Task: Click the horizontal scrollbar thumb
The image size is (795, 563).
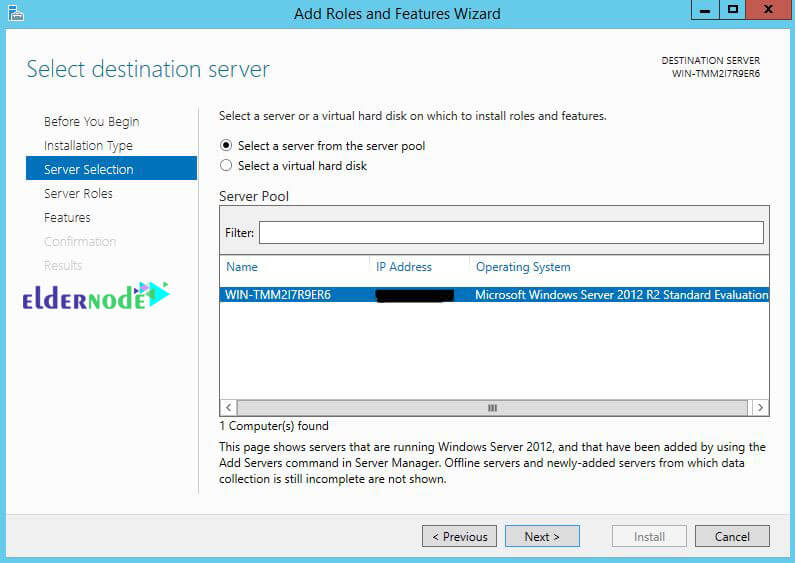Action: coord(492,407)
